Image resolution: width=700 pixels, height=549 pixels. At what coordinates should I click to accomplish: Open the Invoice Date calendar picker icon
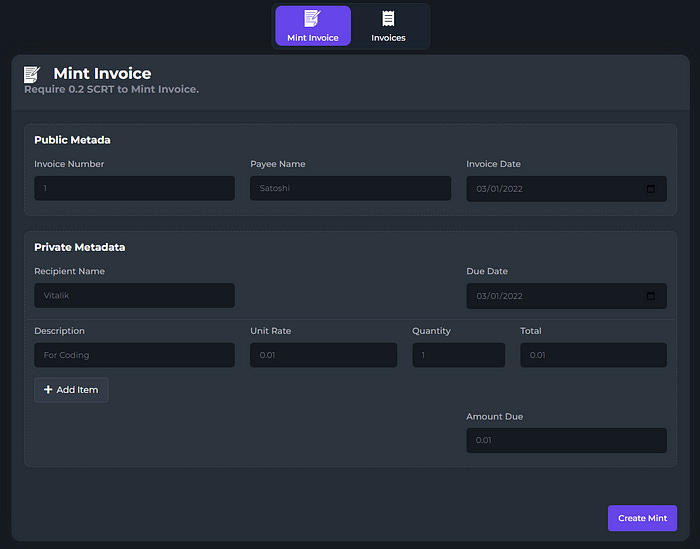[650, 189]
